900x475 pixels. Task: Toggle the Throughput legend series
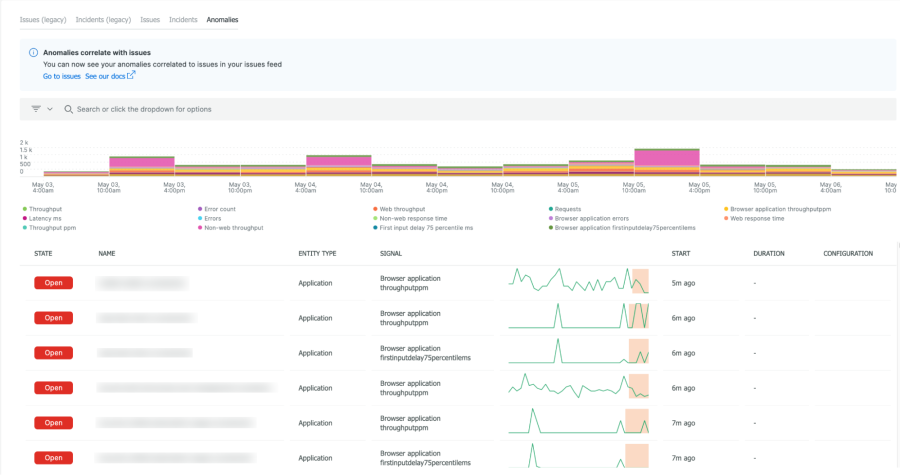tap(45, 208)
